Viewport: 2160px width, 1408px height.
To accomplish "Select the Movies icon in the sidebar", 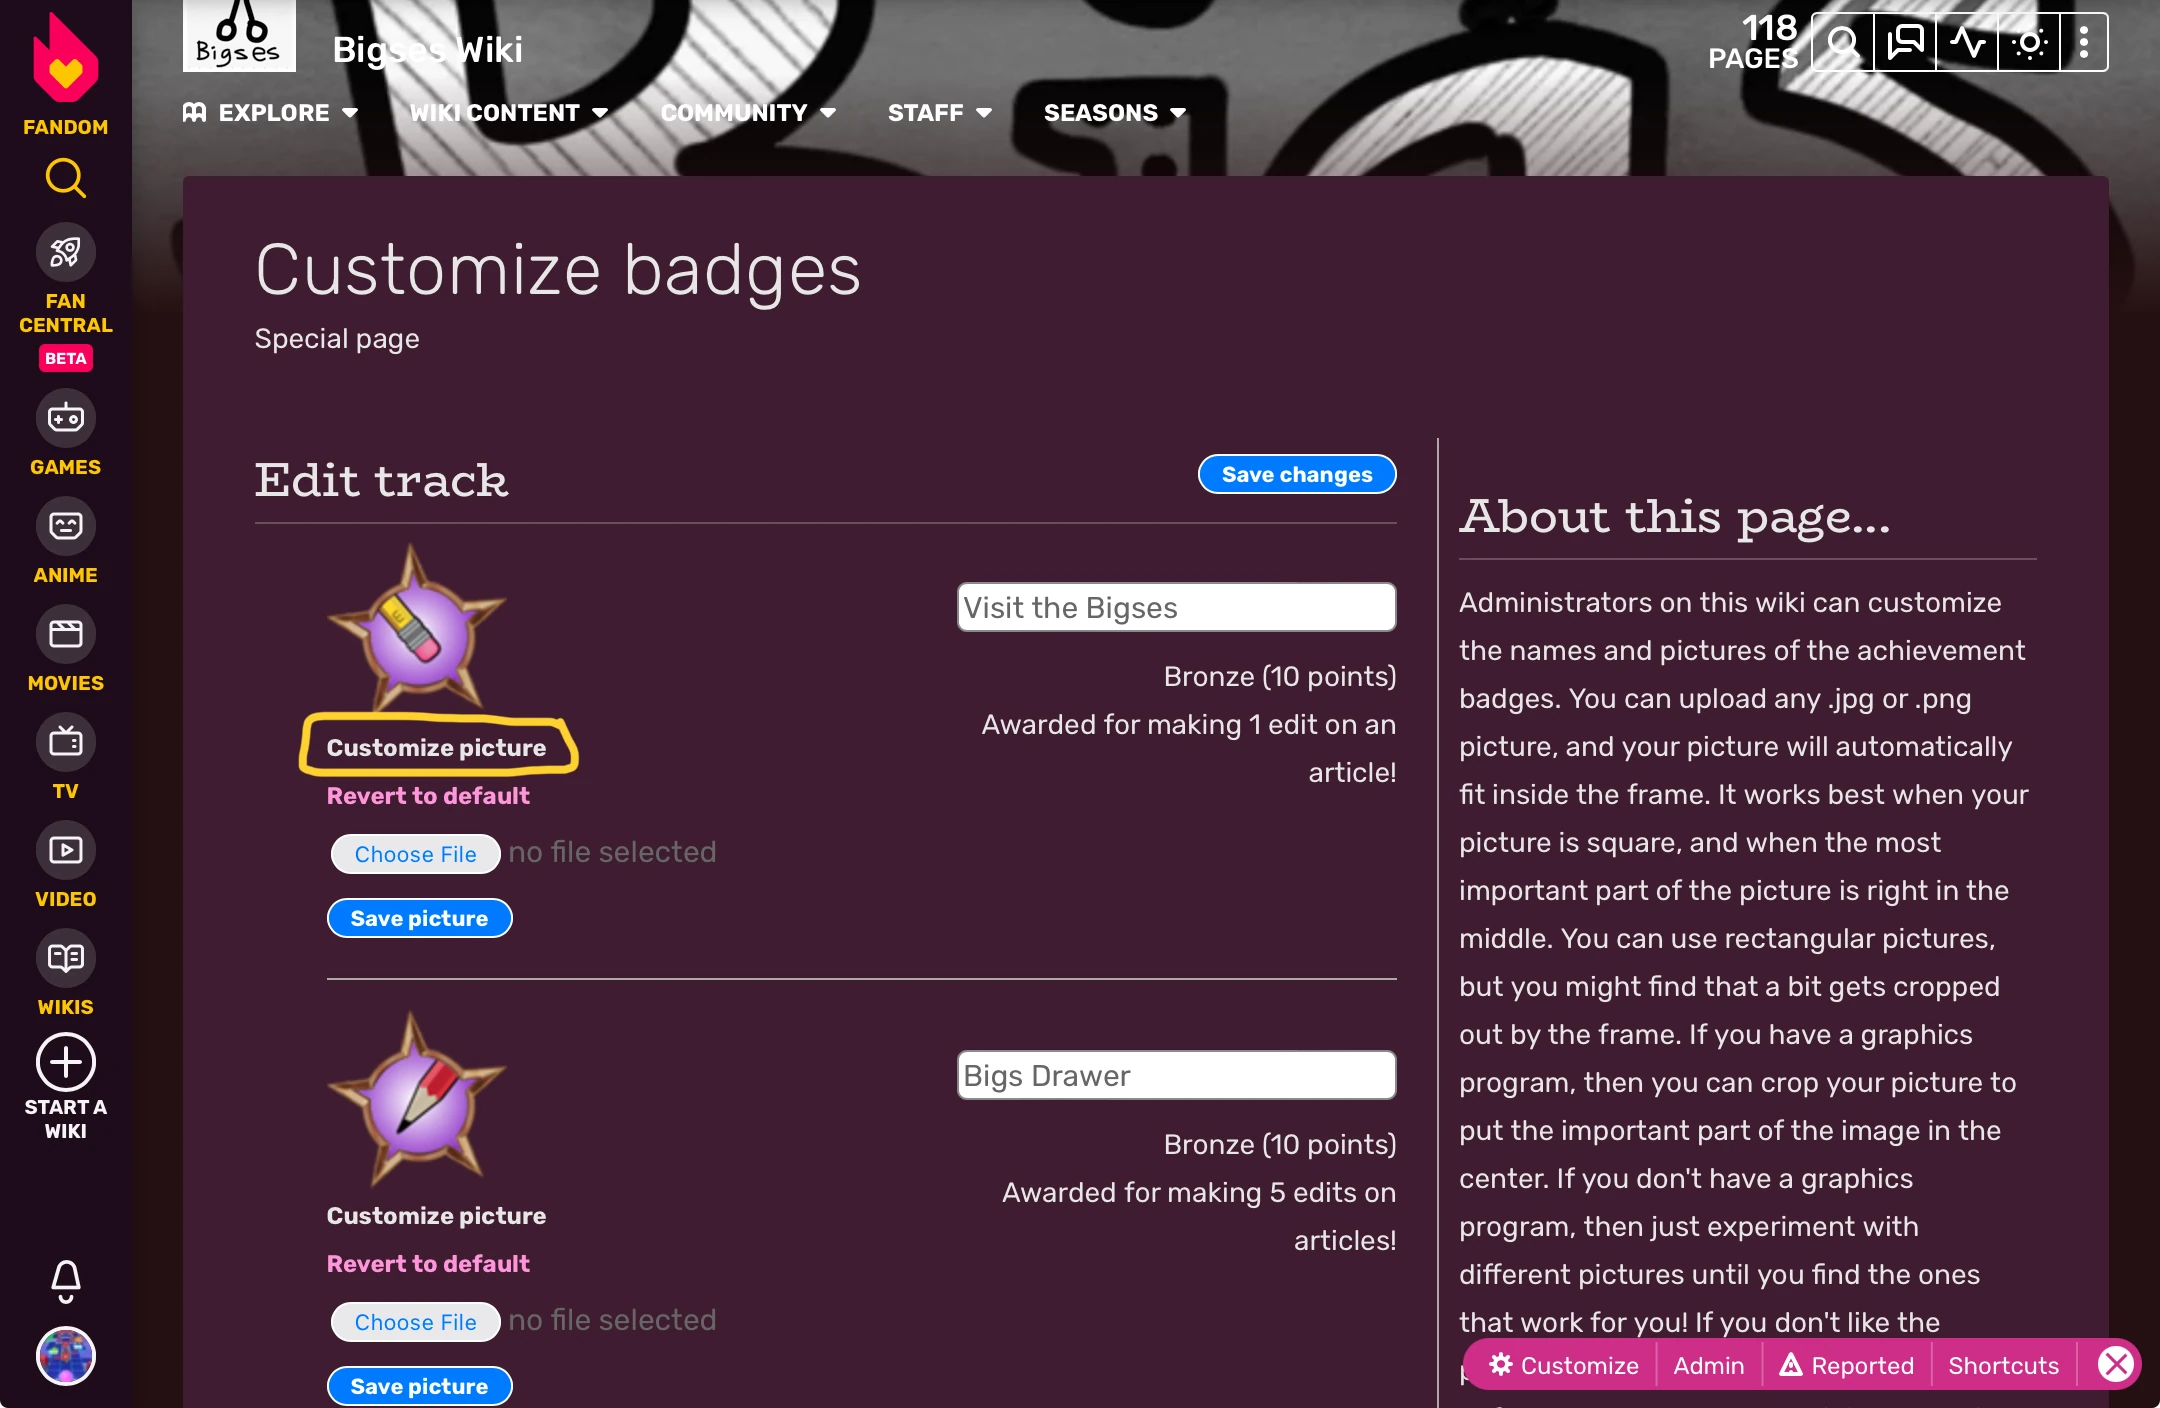I will [x=65, y=633].
